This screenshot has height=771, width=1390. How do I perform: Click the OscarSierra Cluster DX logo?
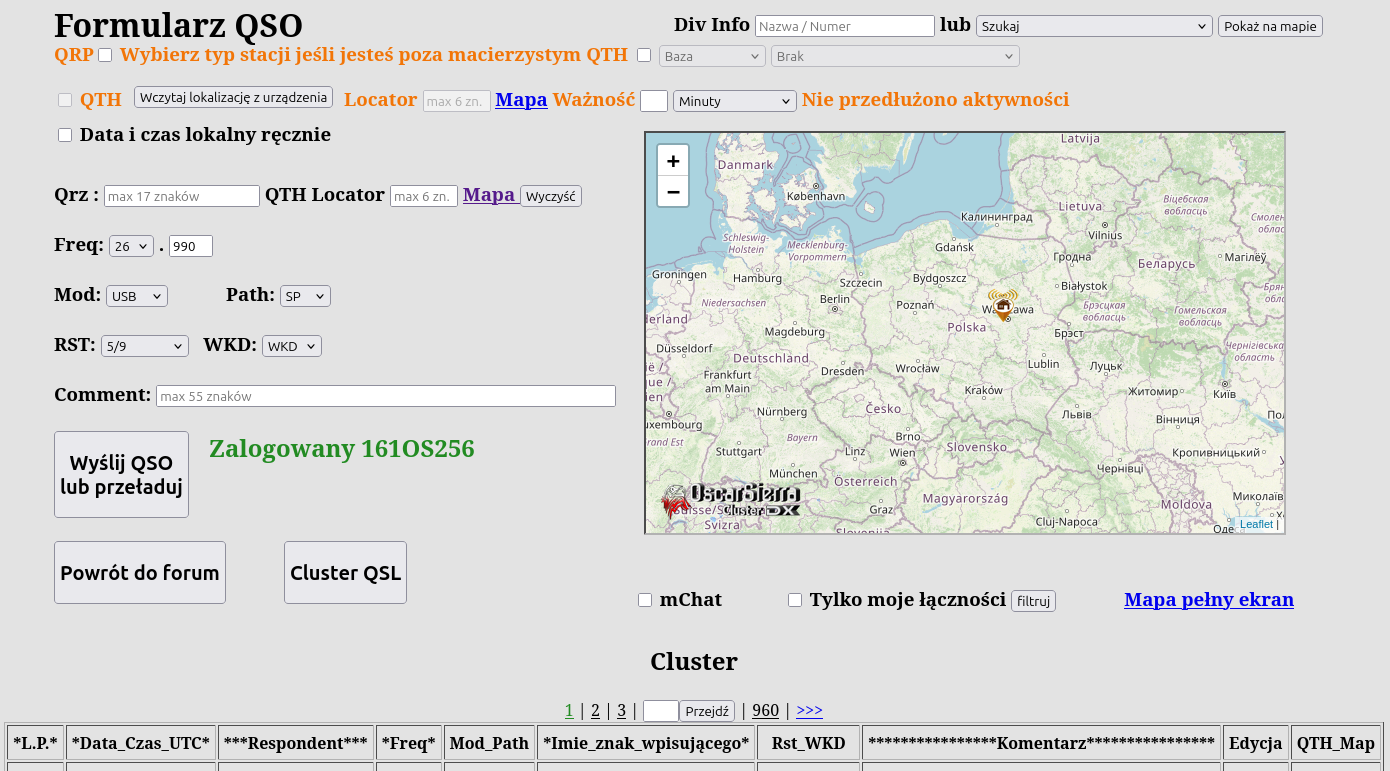(731, 500)
